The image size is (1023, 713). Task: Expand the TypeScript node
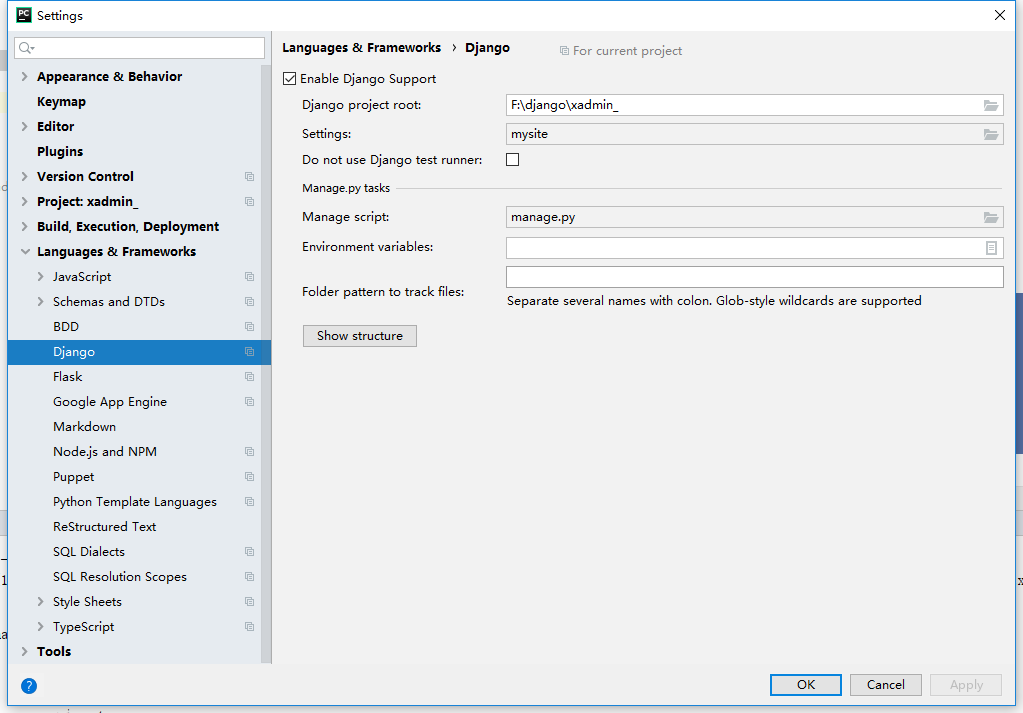coord(40,627)
